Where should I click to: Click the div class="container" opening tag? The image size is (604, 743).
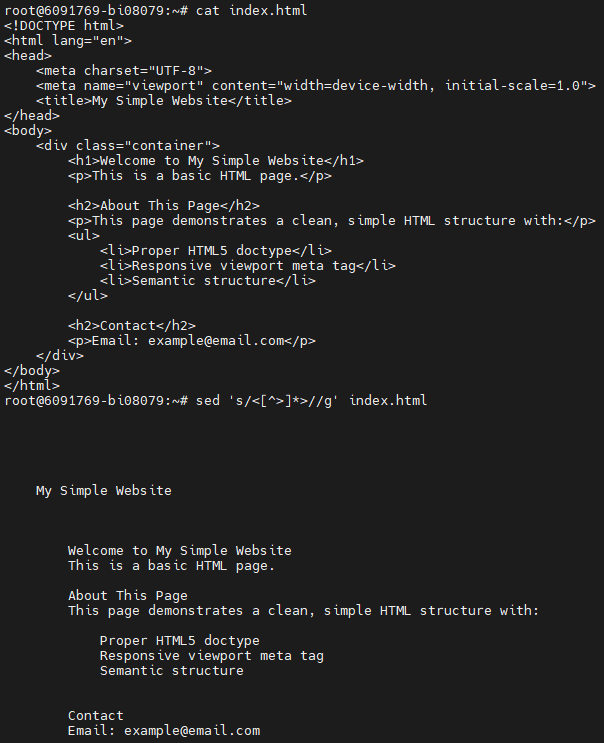[128, 146]
